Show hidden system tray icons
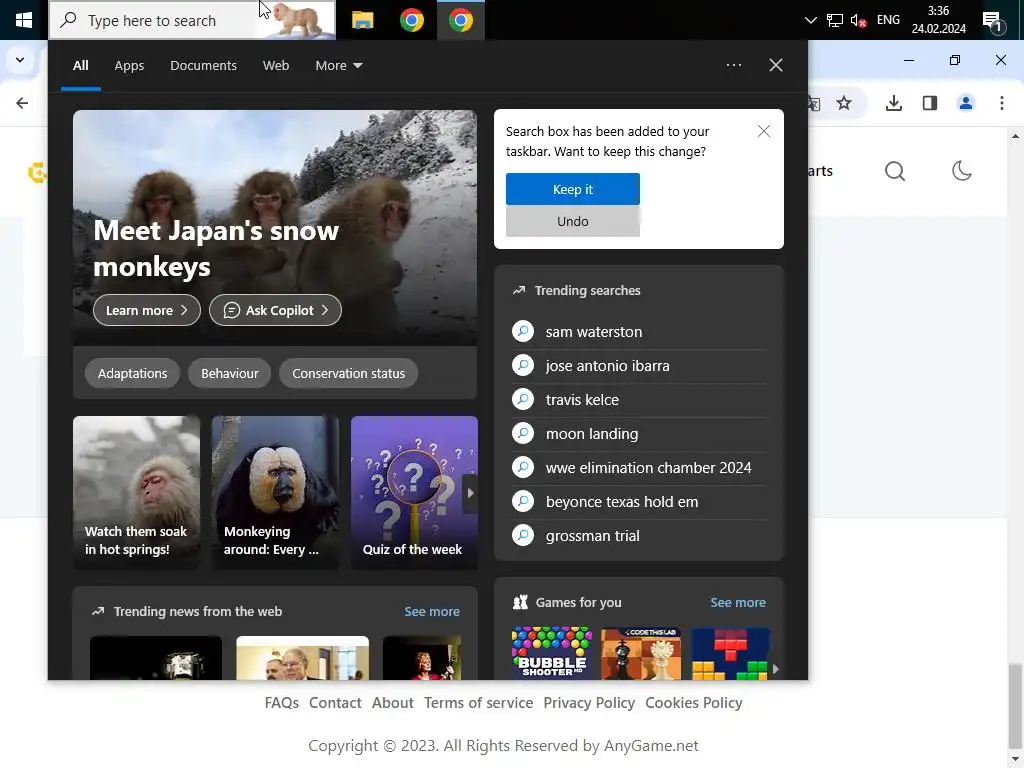Viewport: 1024px width, 768px height. tap(810, 20)
